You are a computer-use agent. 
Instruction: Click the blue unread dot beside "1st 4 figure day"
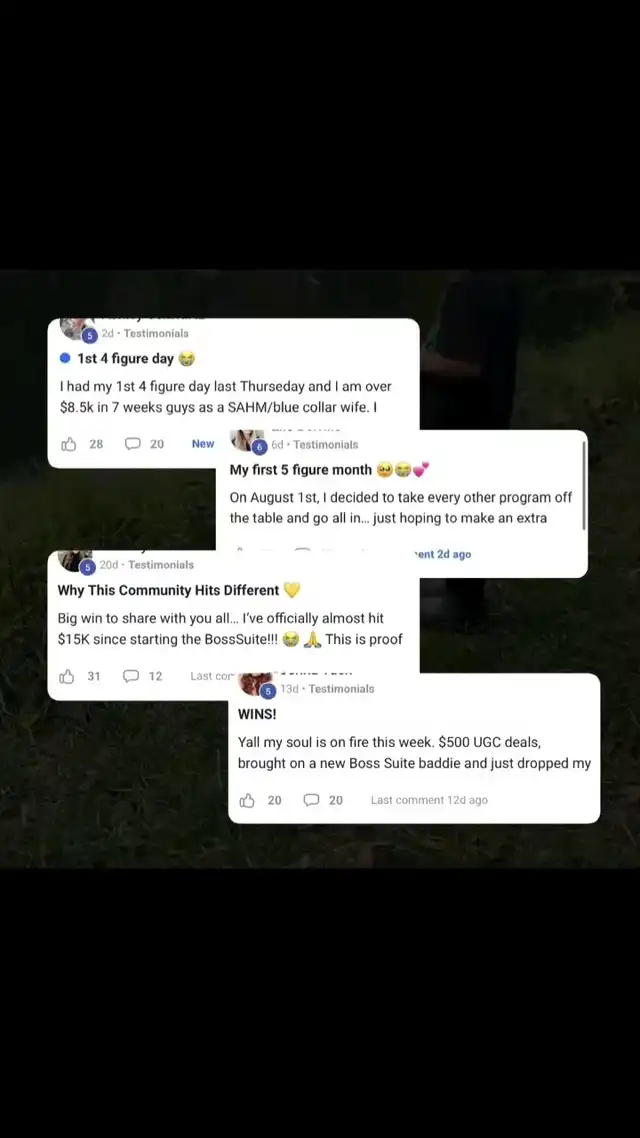coord(65,359)
